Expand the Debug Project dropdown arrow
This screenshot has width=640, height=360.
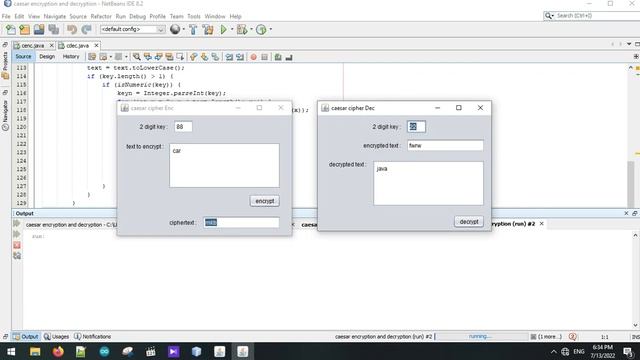251,29
